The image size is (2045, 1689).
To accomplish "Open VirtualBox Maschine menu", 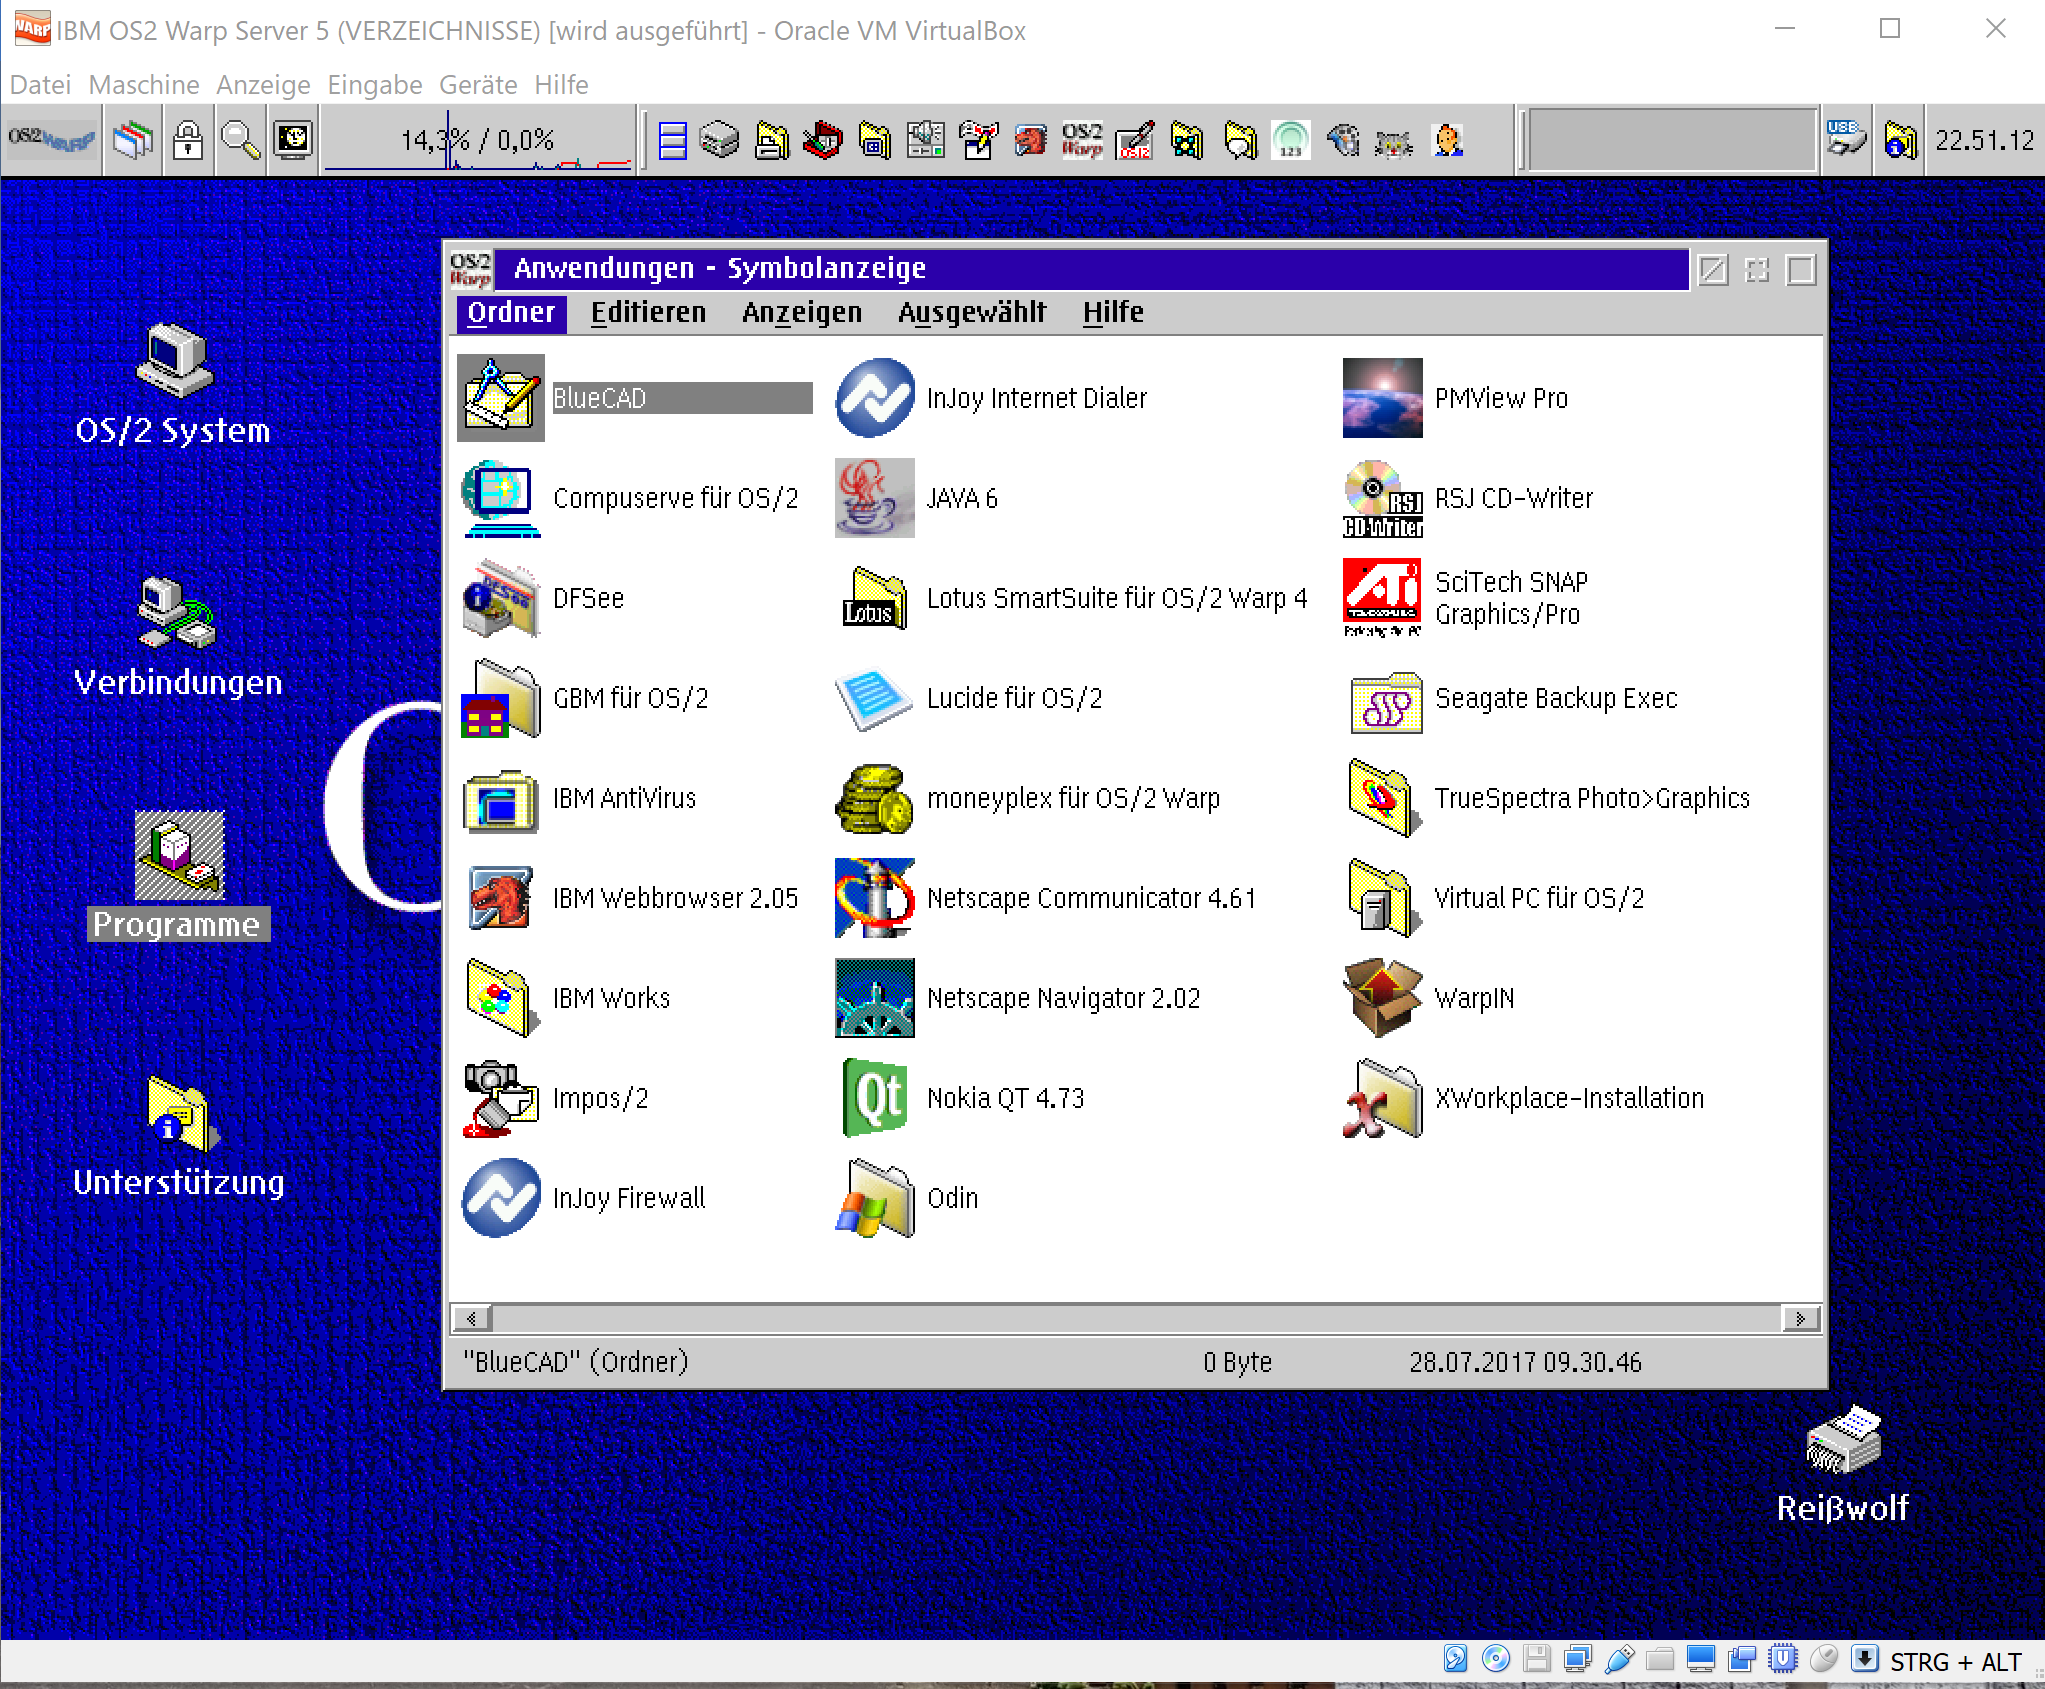I will tap(144, 85).
